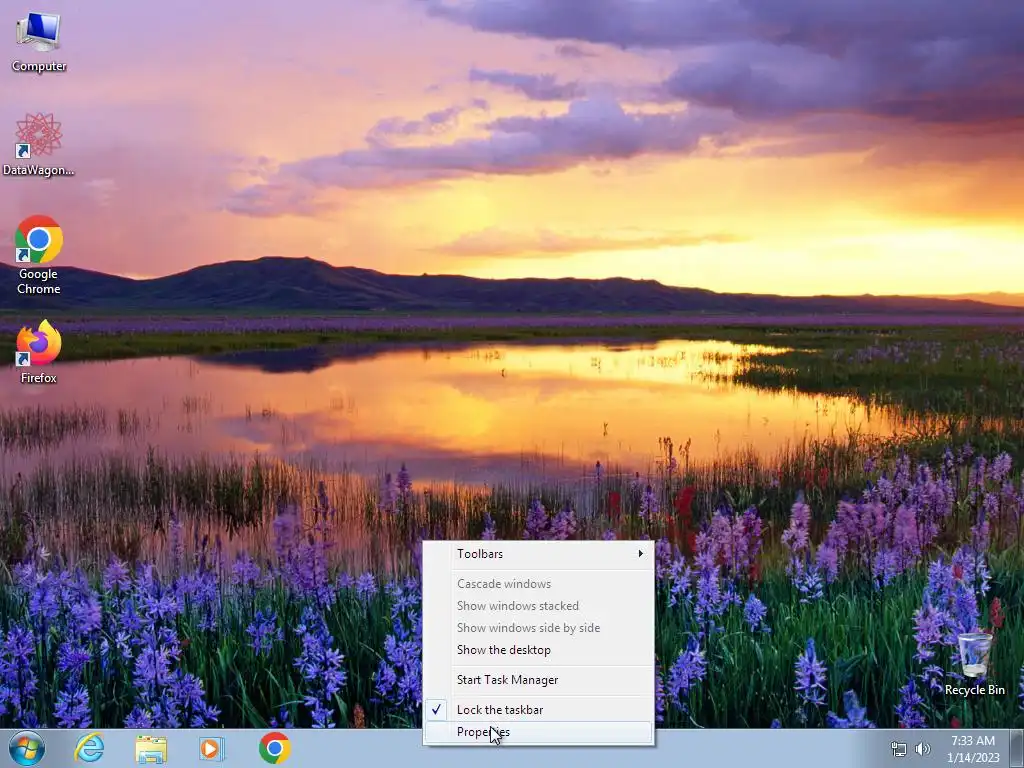
Task: Launch Windows Media Player from taskbar
Action: (x=212, y=748)
